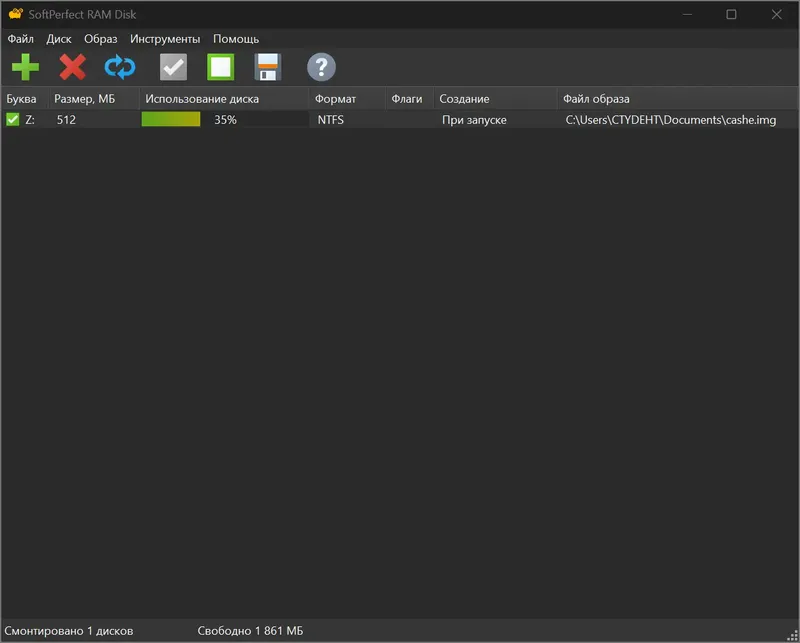Expand the Инструменты menu
The height and width of the screenshot is (643, 800).
tap(165, 39)
